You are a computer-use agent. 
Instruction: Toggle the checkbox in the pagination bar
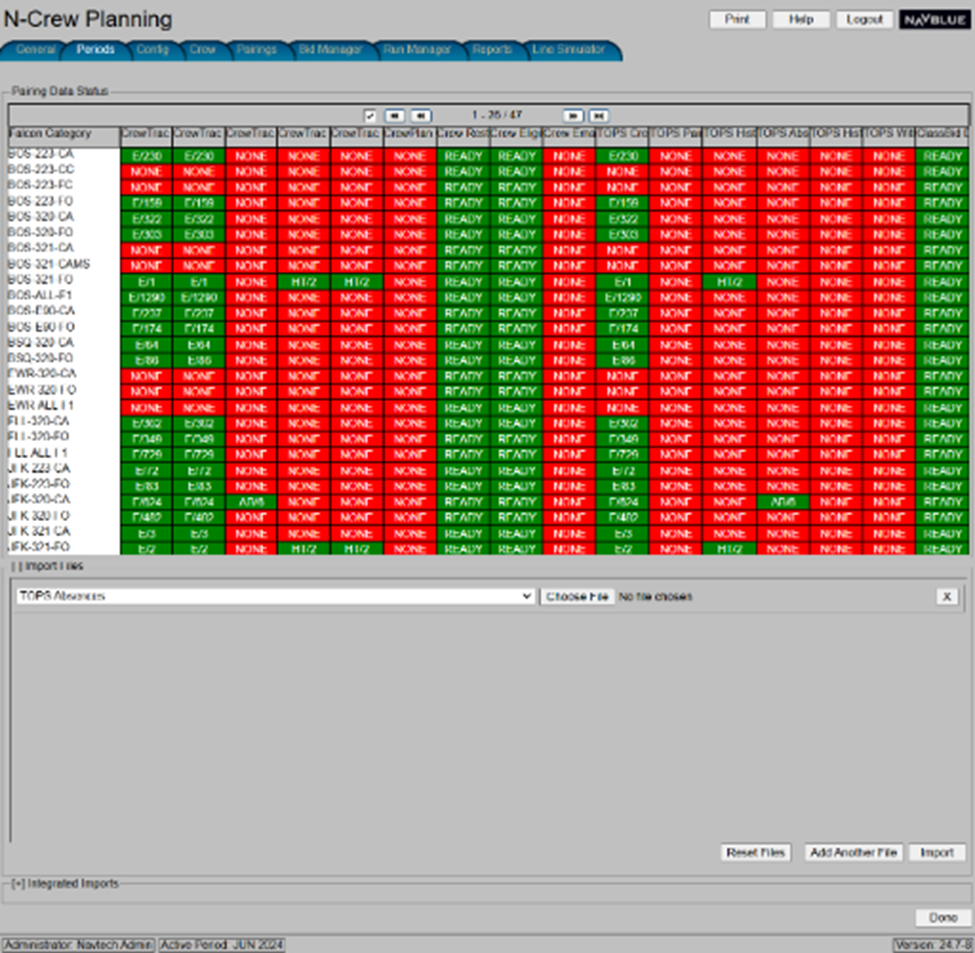[x=370, y=116]
